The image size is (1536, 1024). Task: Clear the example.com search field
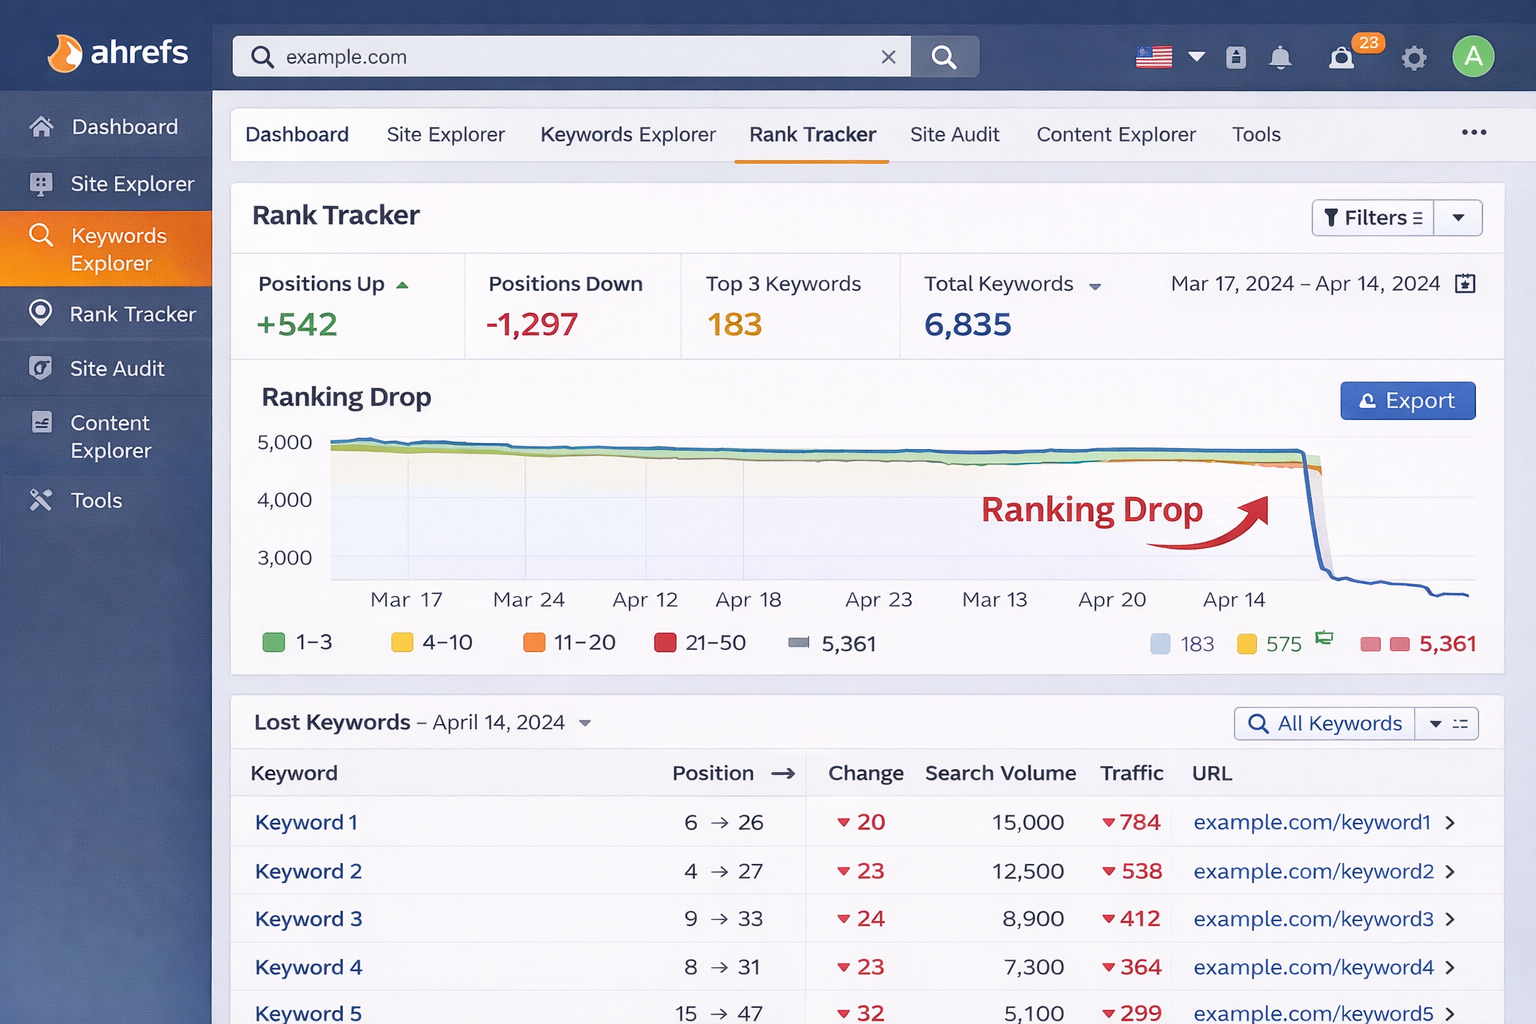(888, 57)
